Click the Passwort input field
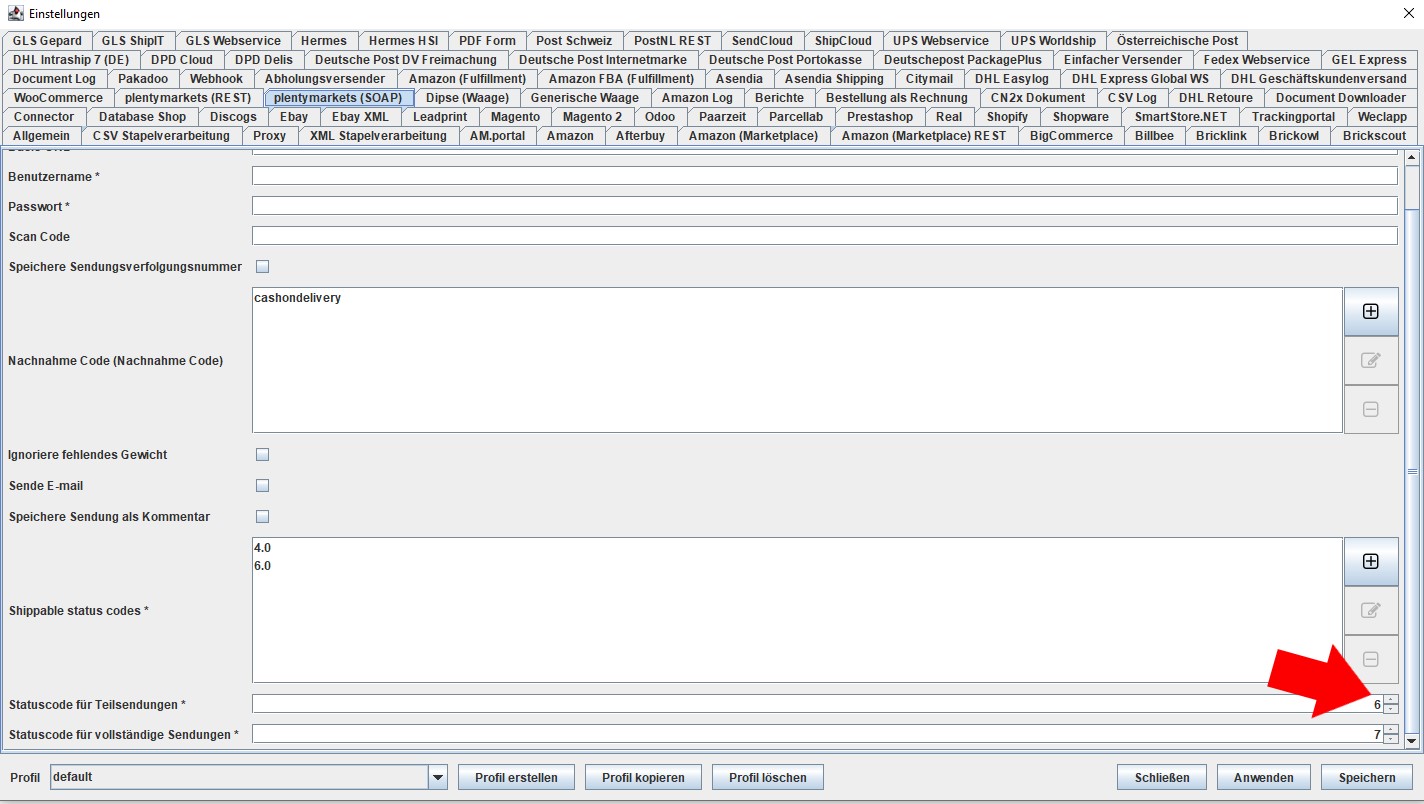 coord(824,206)
